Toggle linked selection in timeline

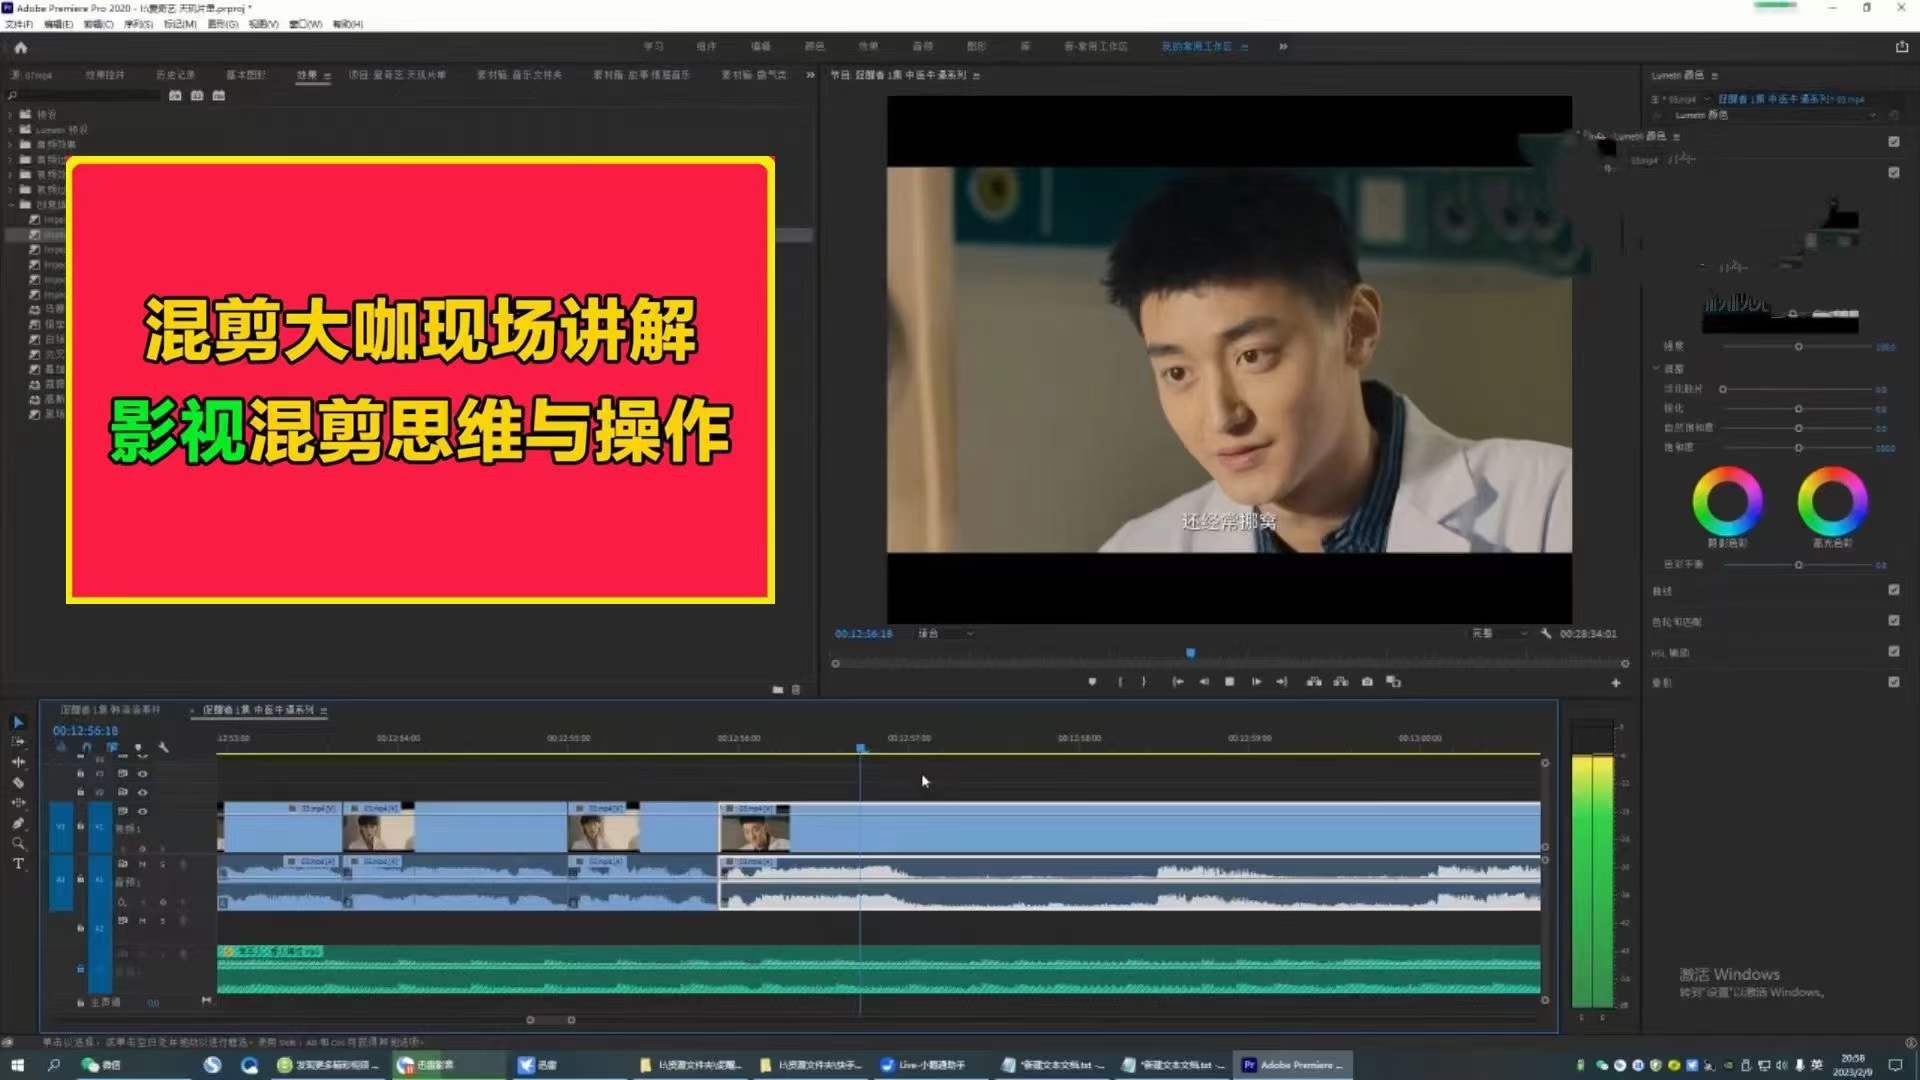(112, 747)
